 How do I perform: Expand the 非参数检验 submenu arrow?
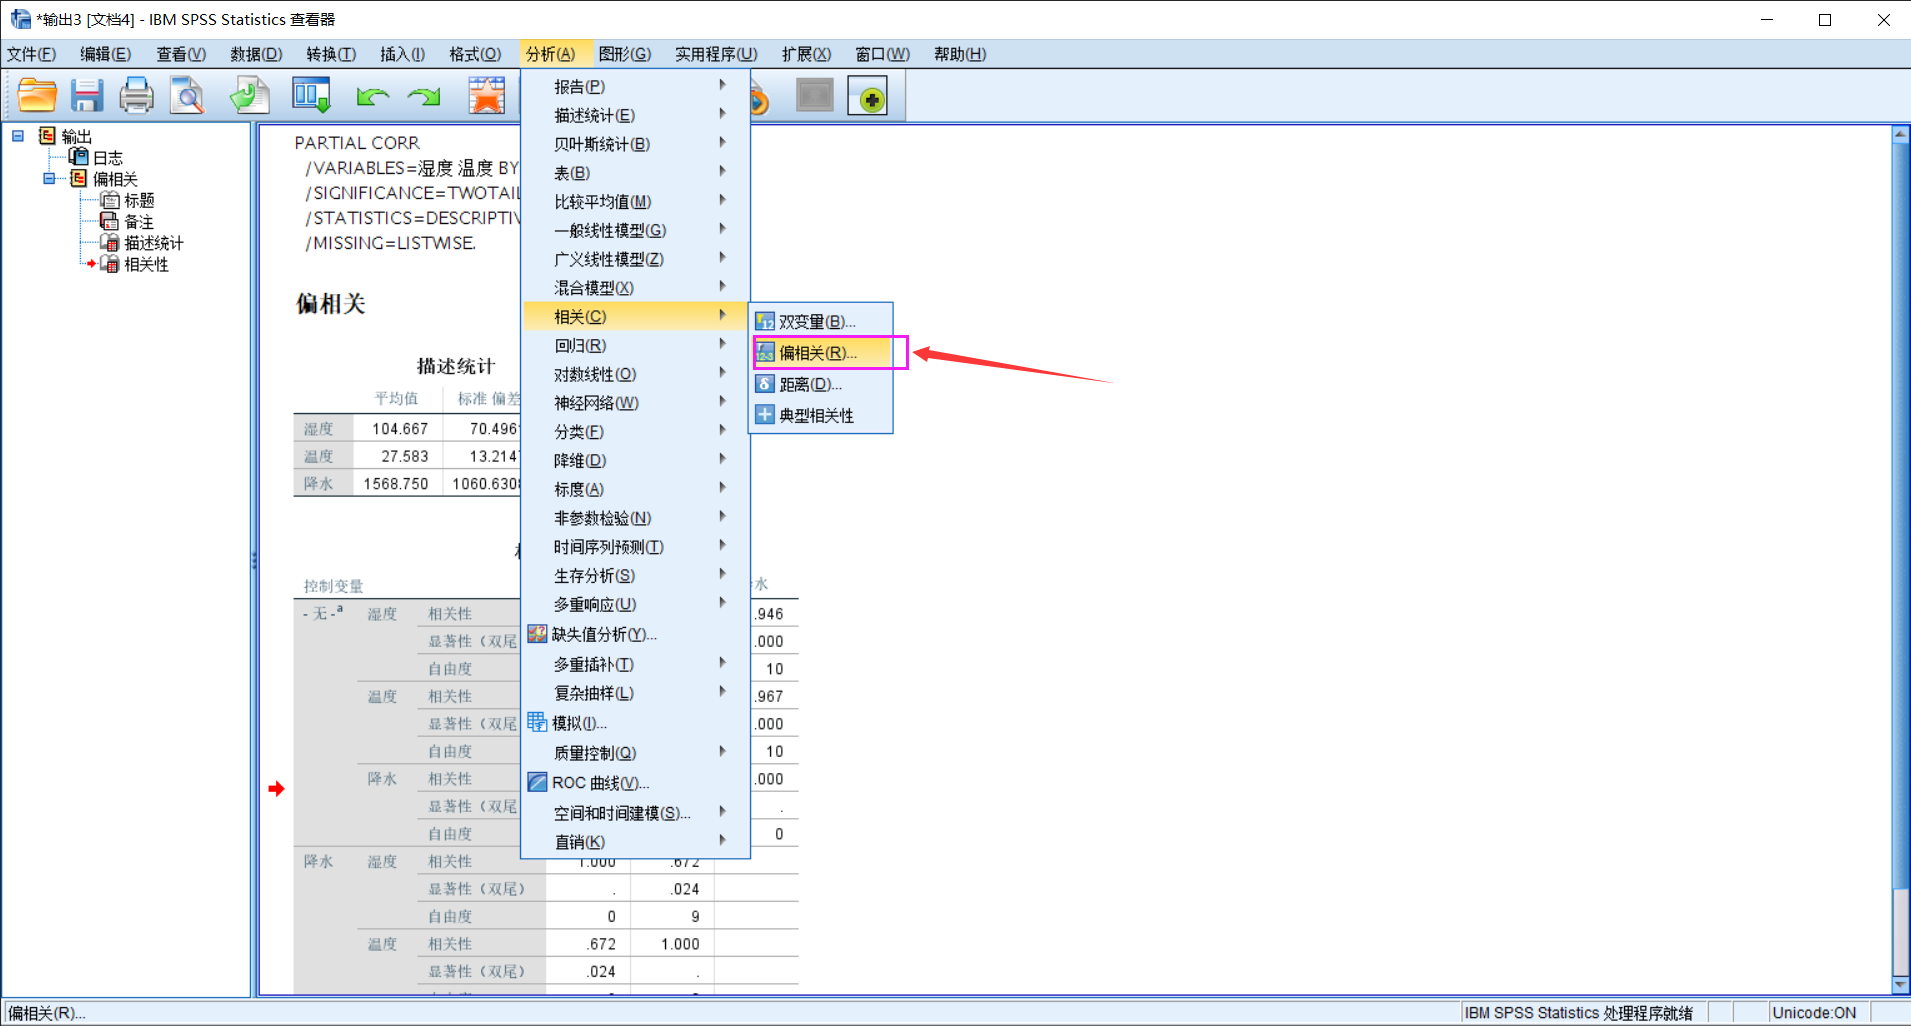(x=722, y=518)
